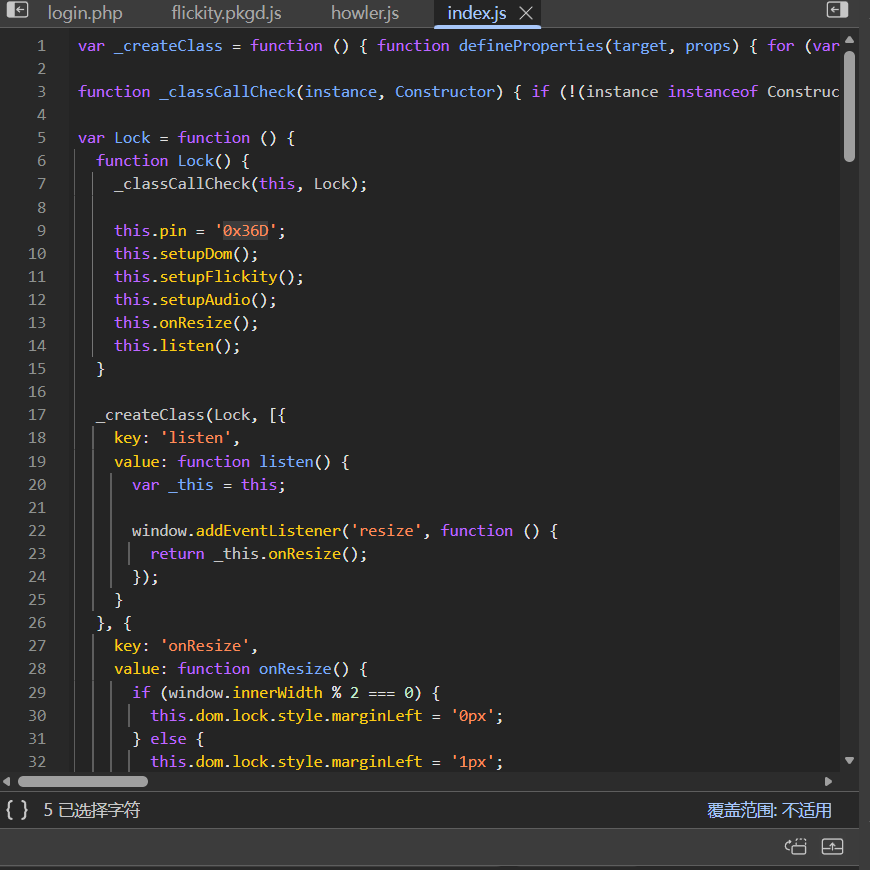Click the expand drawer icon in bottom corner

[x=832, y=847]
